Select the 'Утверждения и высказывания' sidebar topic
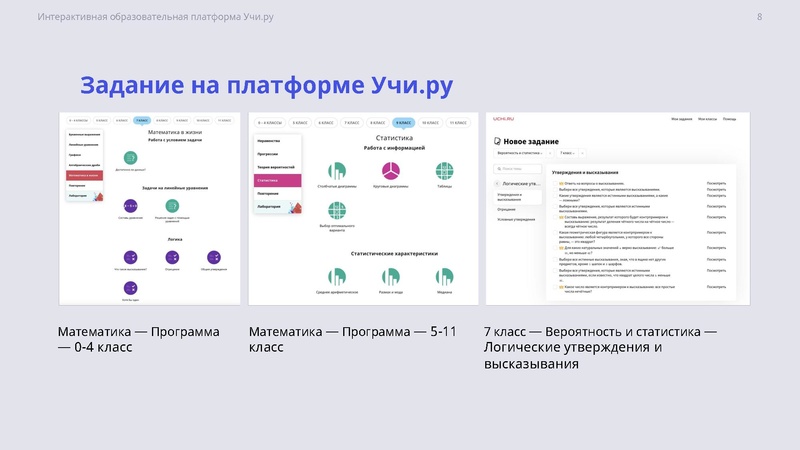Viewport: 800px width, 450px height. point(517,197)
